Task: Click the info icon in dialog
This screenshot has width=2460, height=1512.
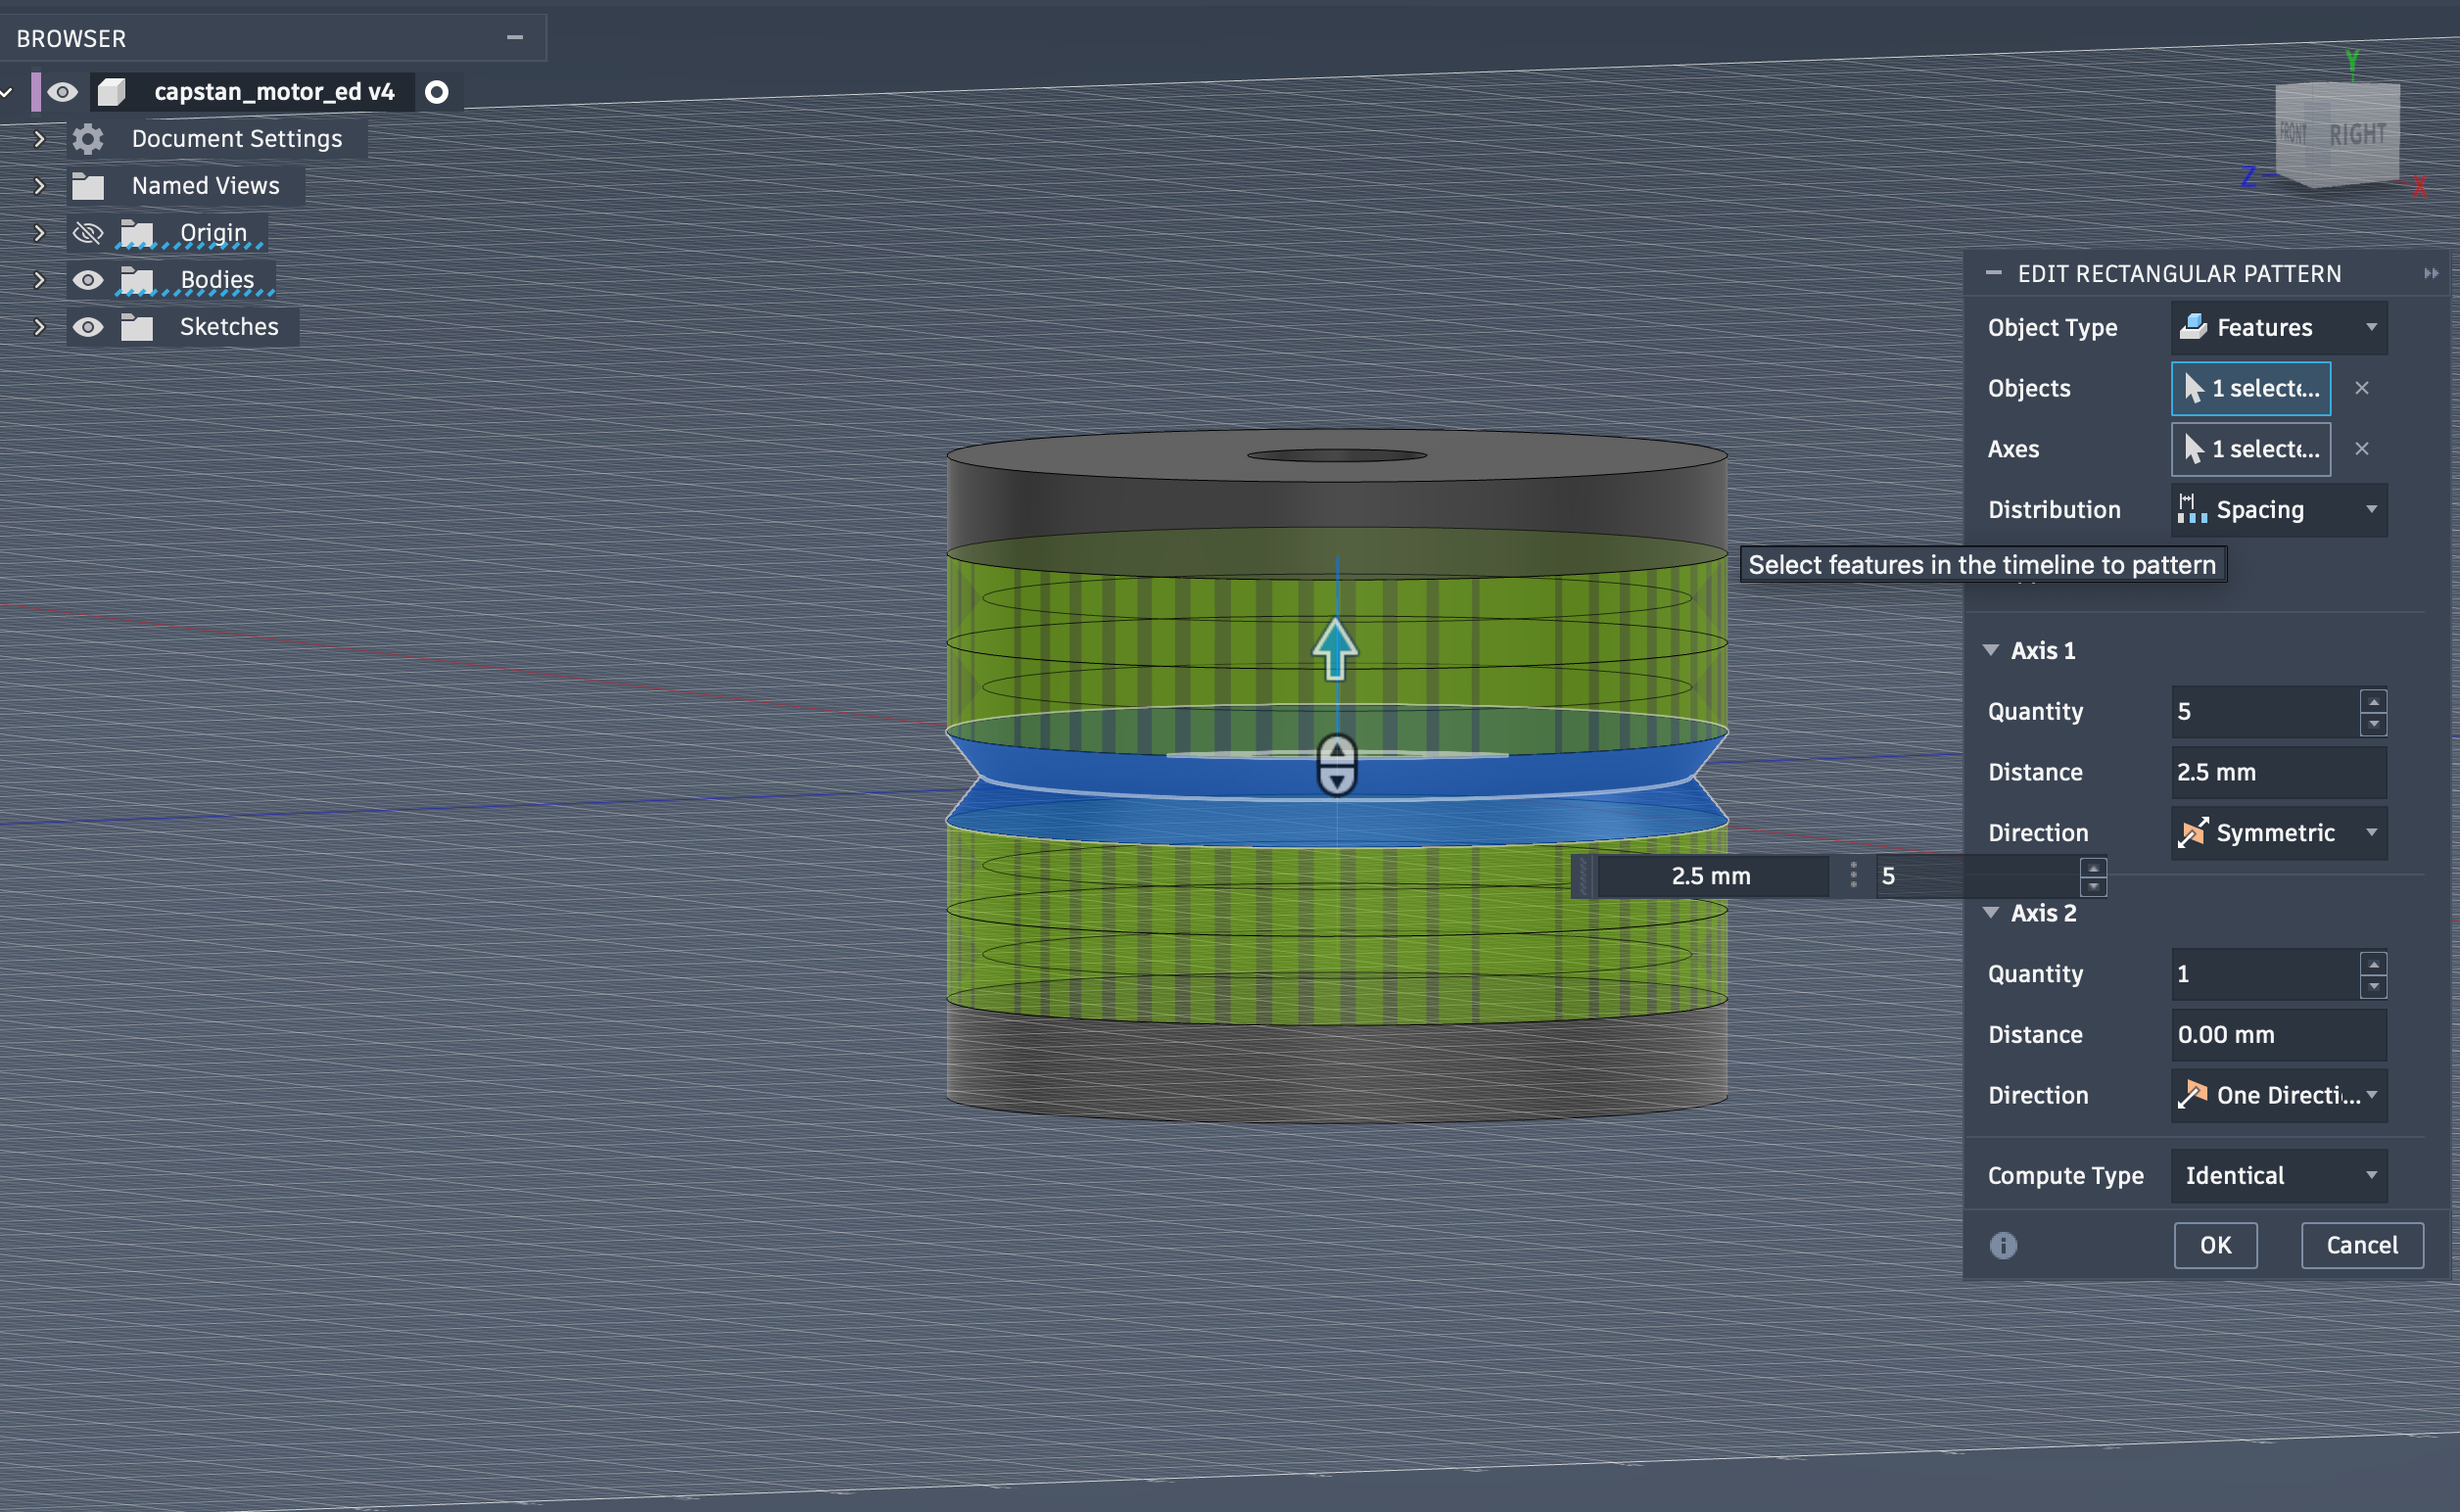Action: coord(2003,1245)
